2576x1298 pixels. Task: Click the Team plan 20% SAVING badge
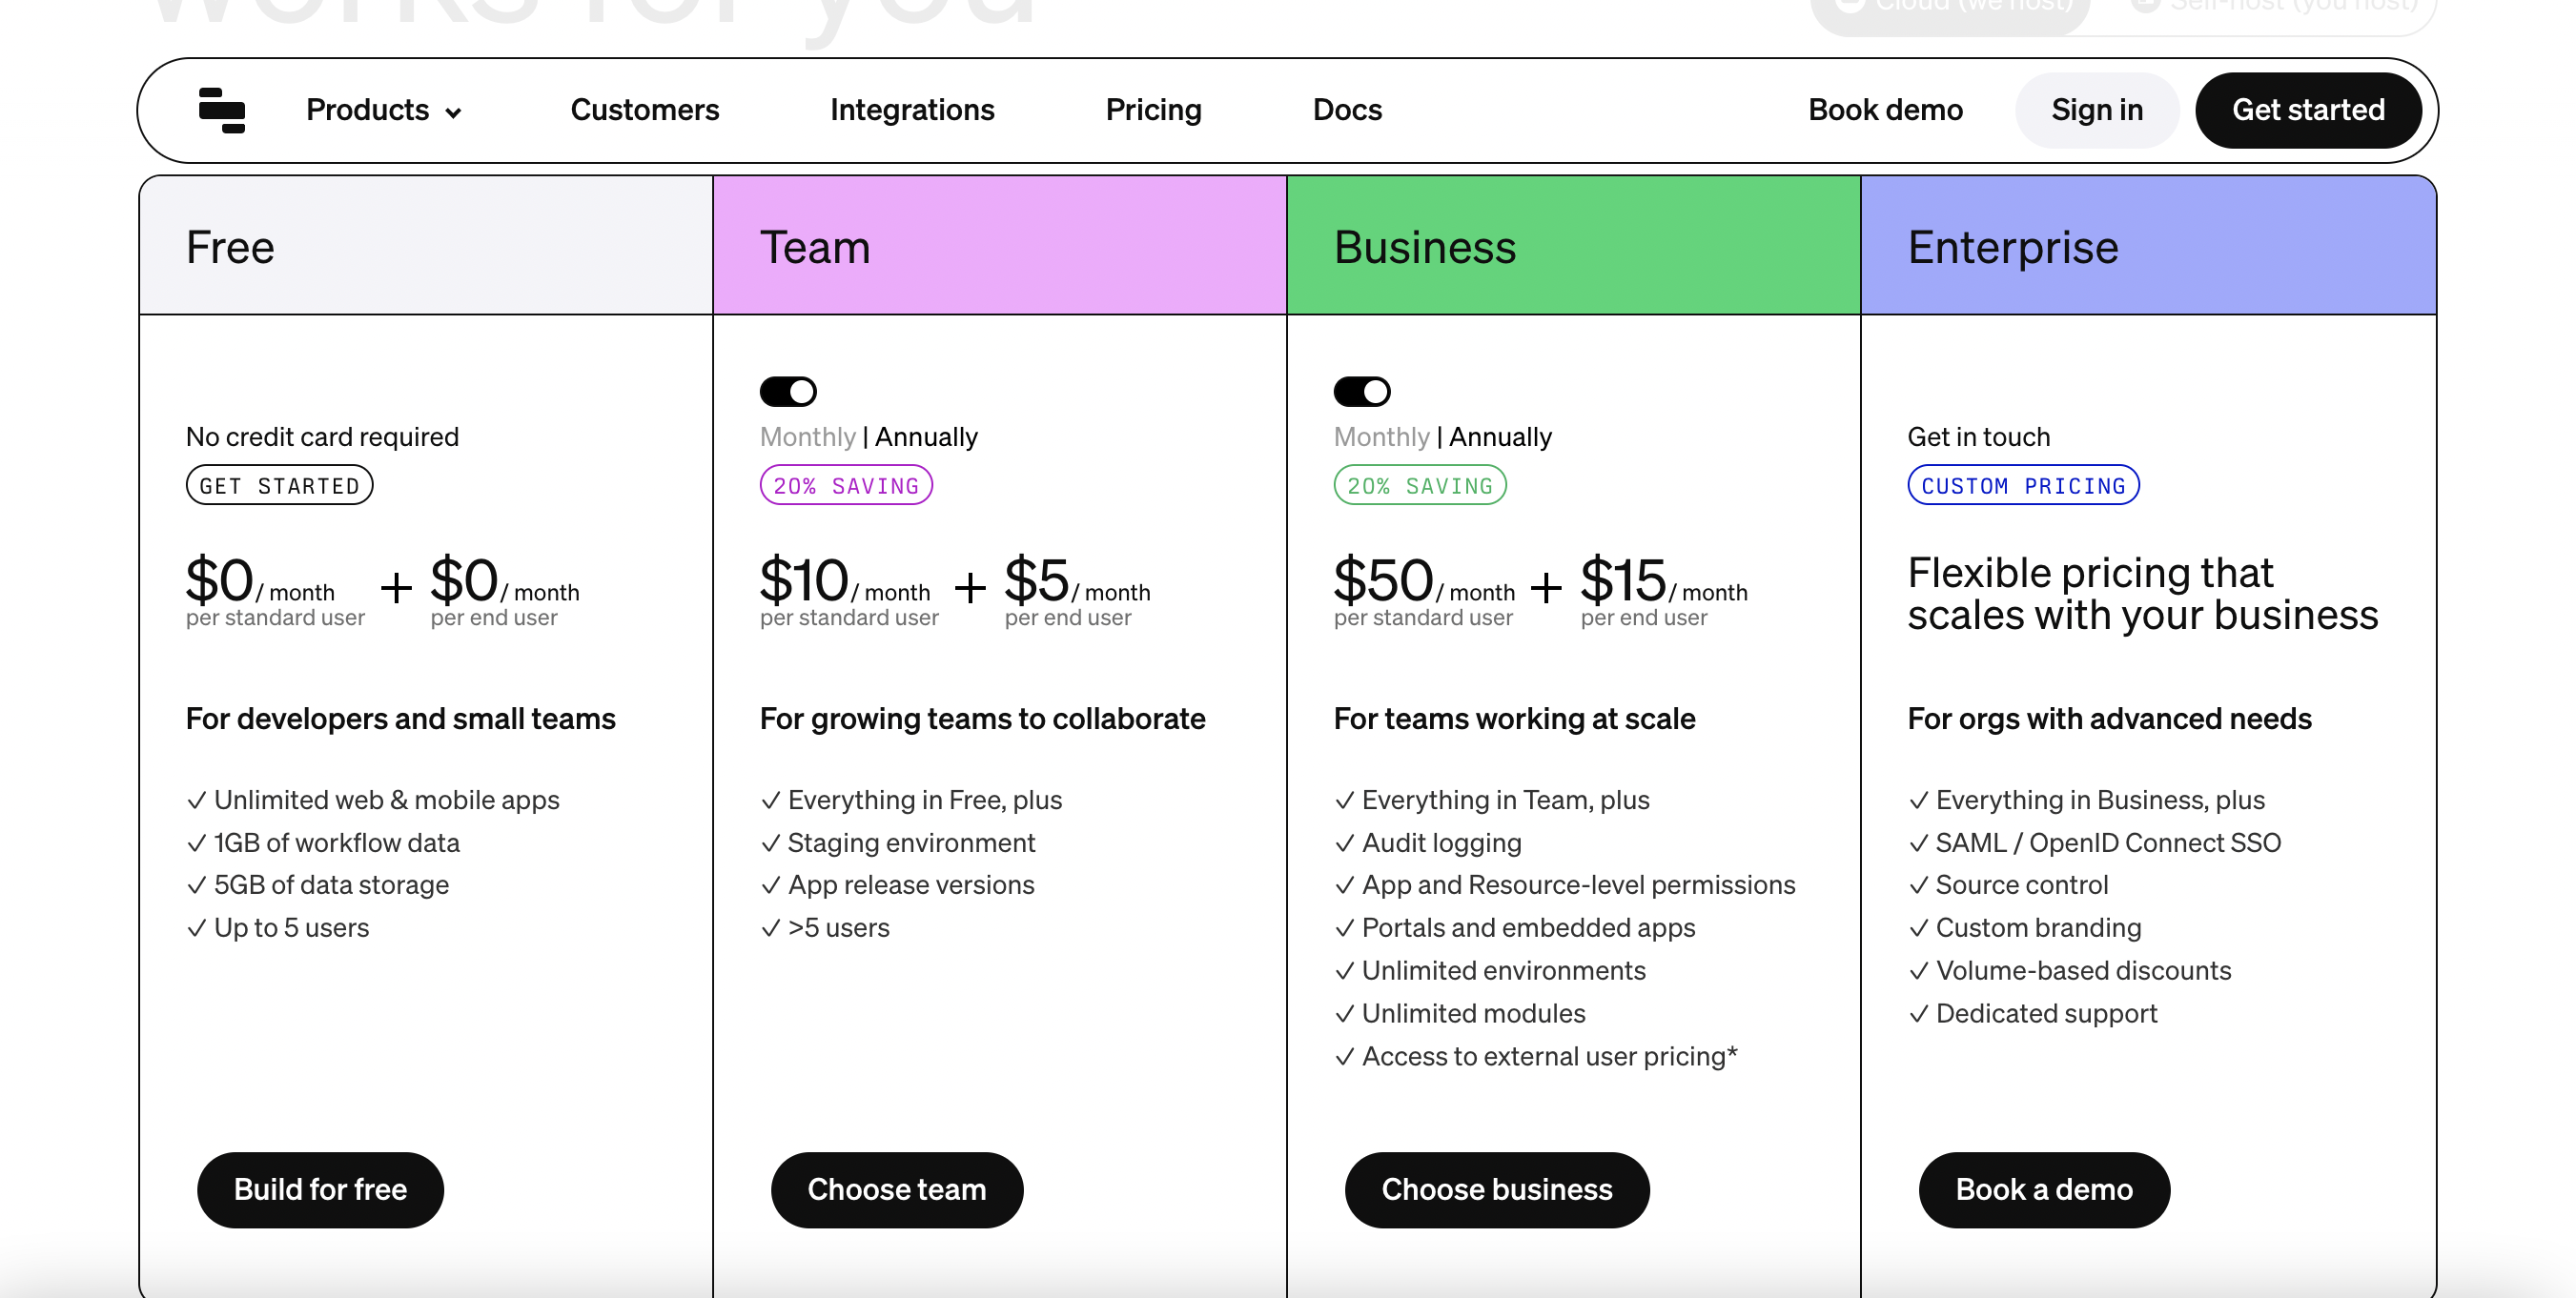846,485
